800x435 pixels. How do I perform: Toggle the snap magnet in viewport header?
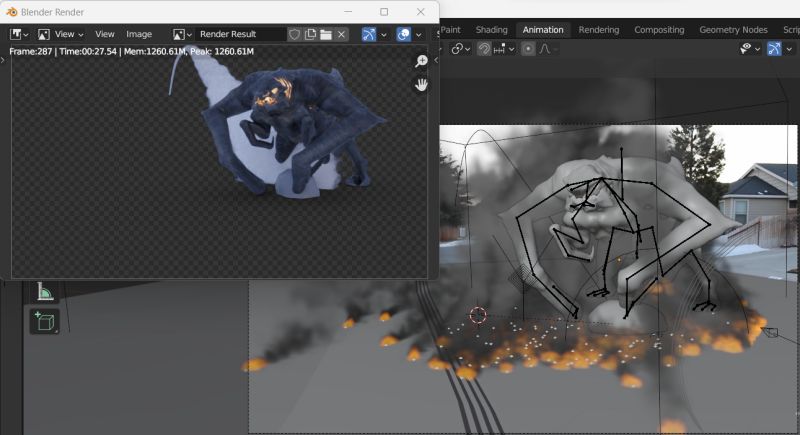[484, 49]
